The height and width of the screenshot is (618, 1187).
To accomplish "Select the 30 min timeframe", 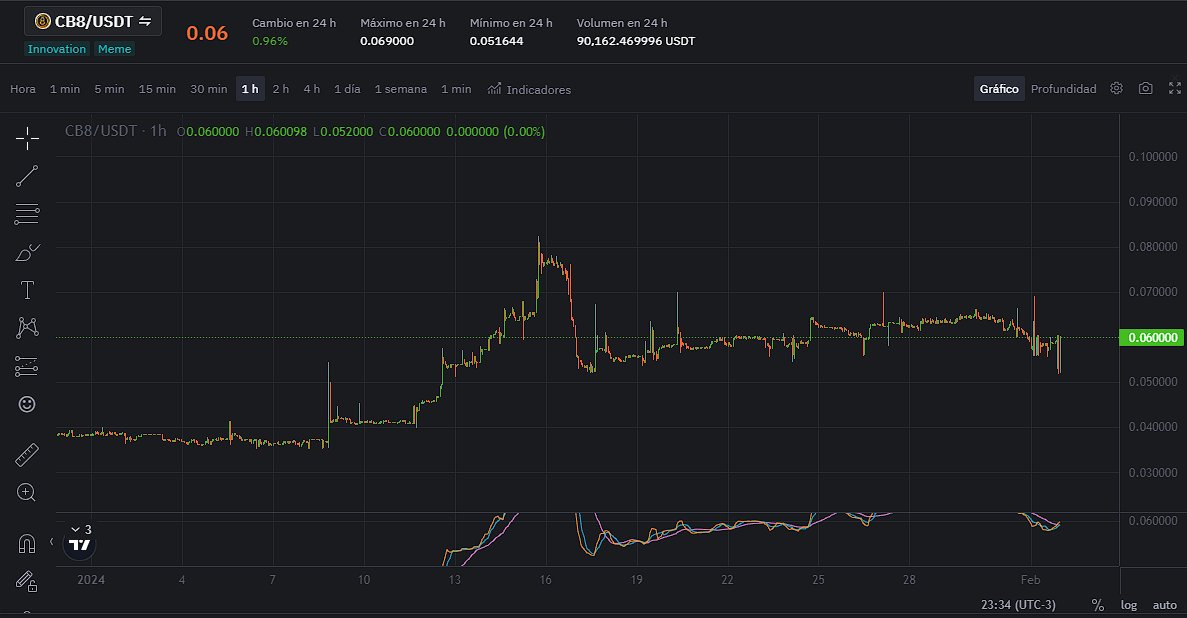I will [x=209, y=89].
